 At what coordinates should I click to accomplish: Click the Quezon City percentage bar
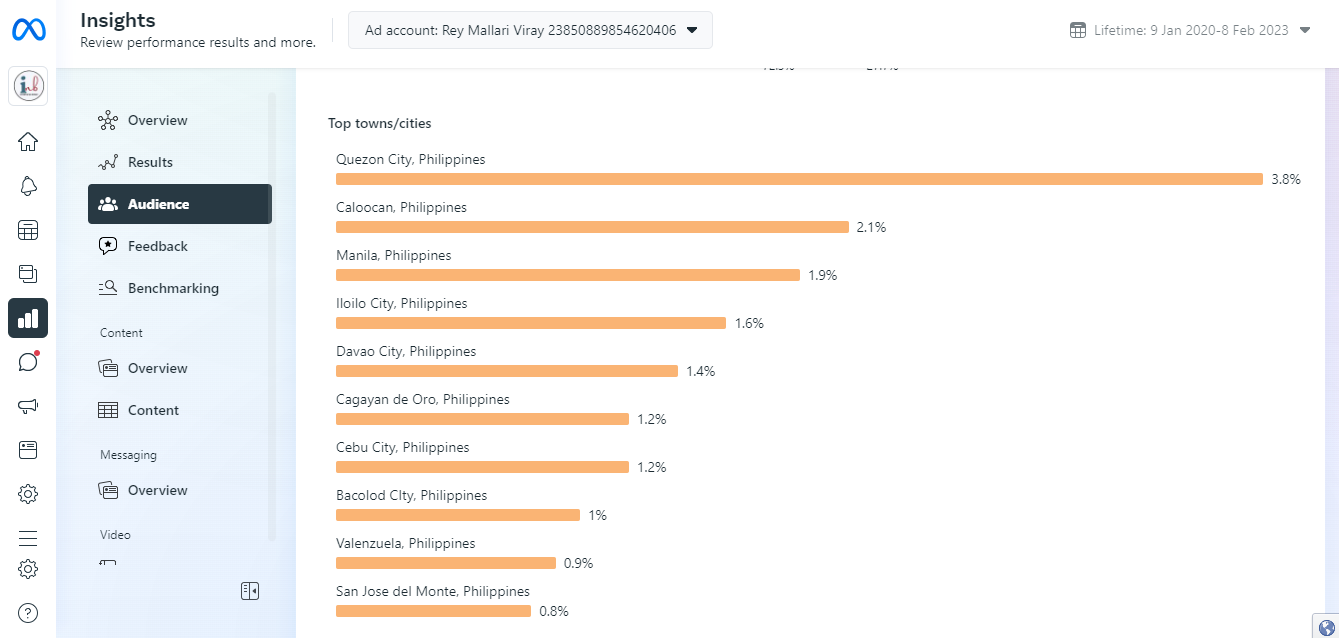[799, 179]
